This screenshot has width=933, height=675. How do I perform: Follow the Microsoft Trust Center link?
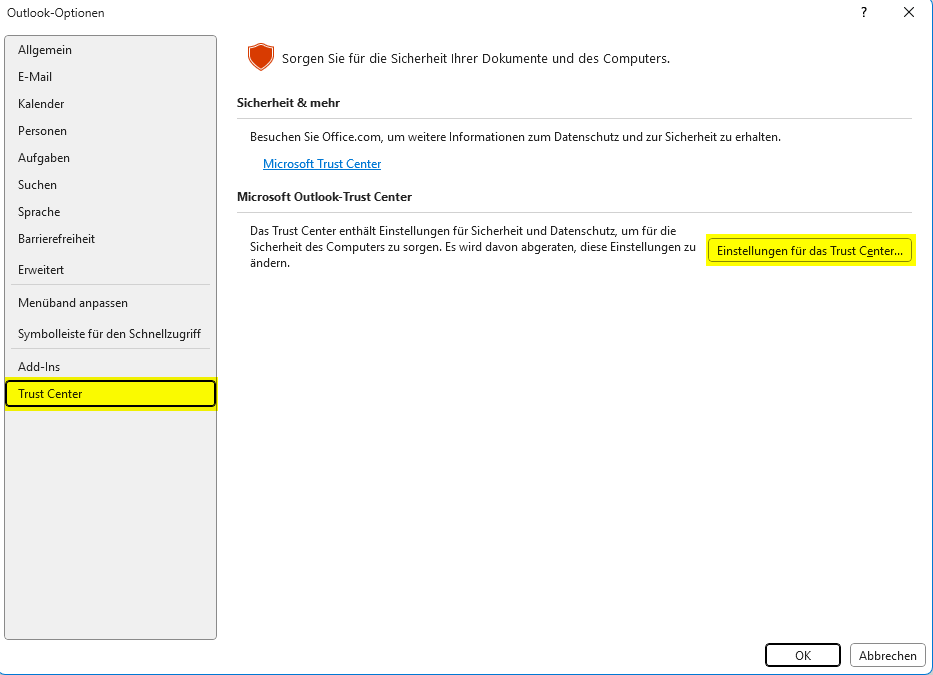(322, 164)
